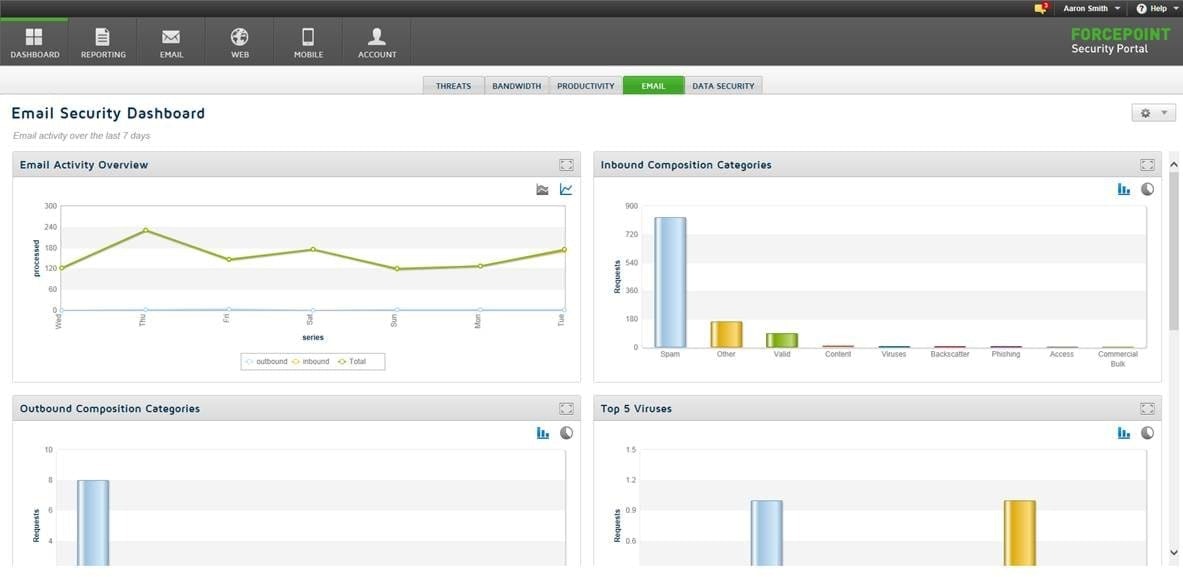Open the Aaron Smith account dropdown
Image resolution: width=1183 pixels, height=577 pixels.
point(1090,8)
